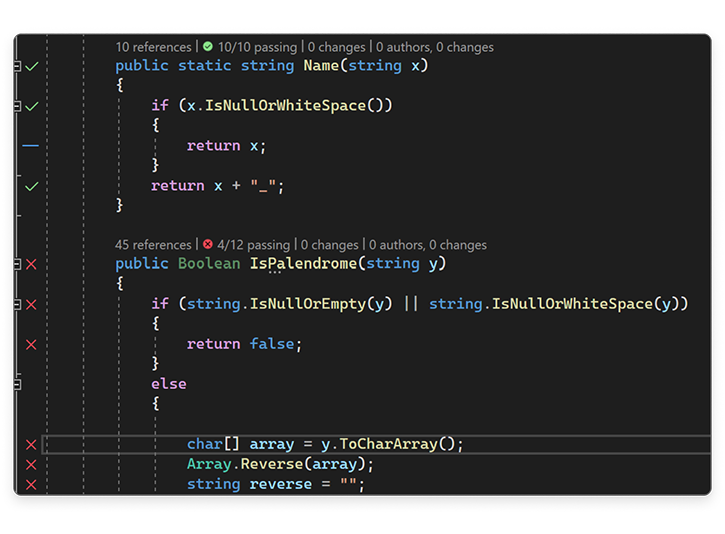Viewport: 725px width, 534px height.
Task: Click the ToCharArray method call
Action: coord(389,444)
